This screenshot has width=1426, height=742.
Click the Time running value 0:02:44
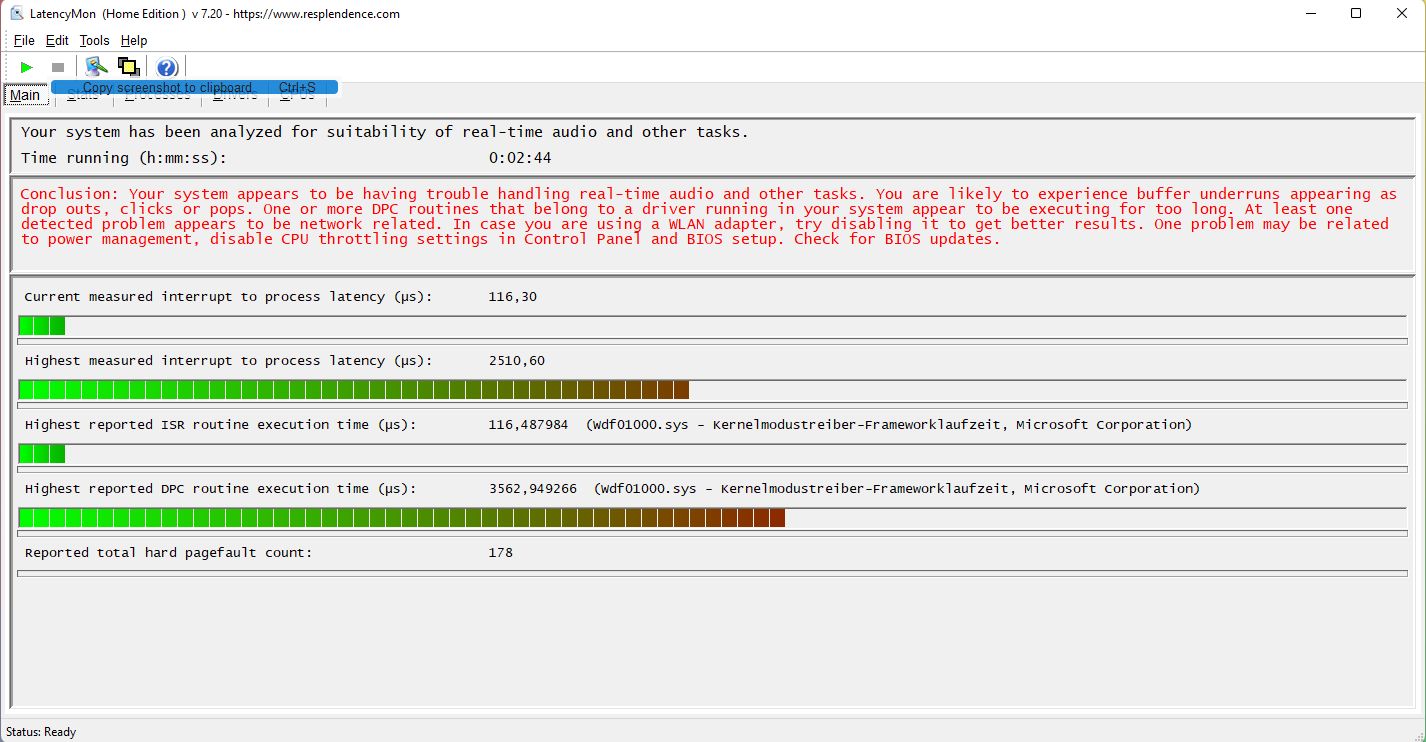[x=520, y=158]
